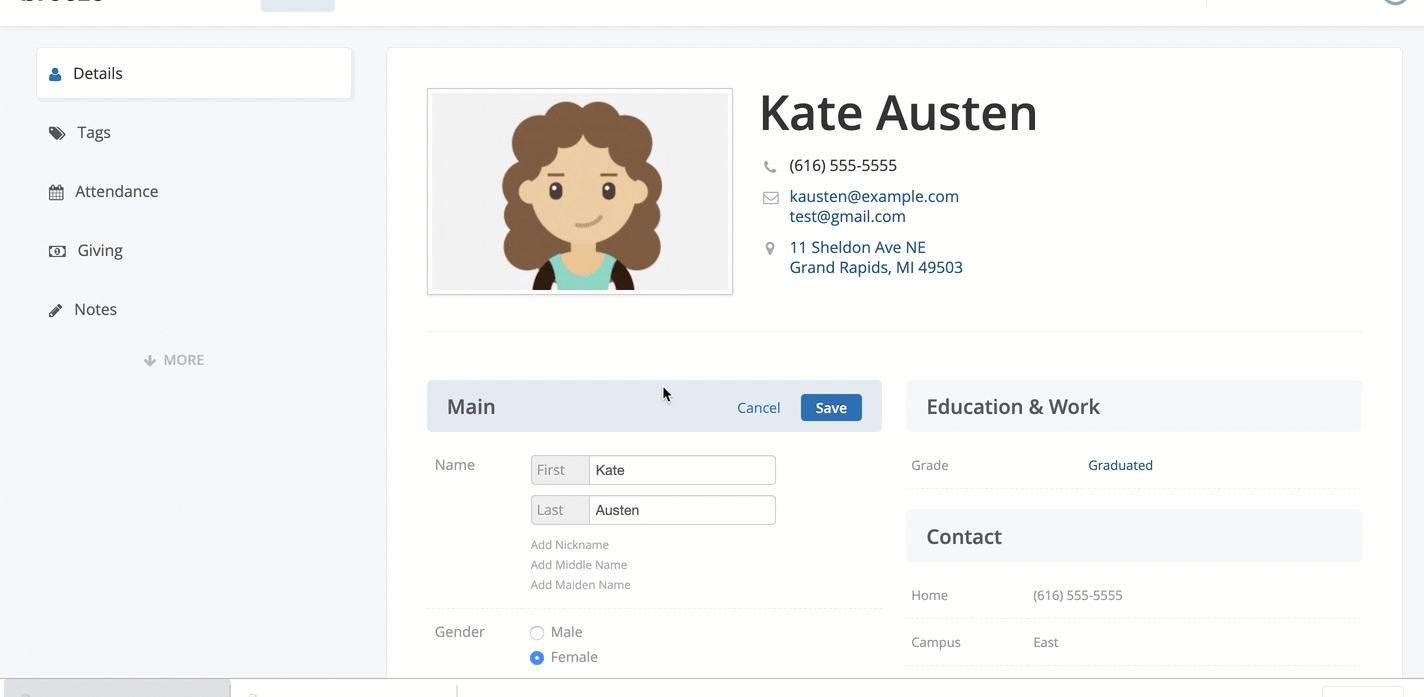Image resolution: width=1424 pixels, height=697 pixels.
Task: Select the Female gender radio button
Action: point(537,658)
